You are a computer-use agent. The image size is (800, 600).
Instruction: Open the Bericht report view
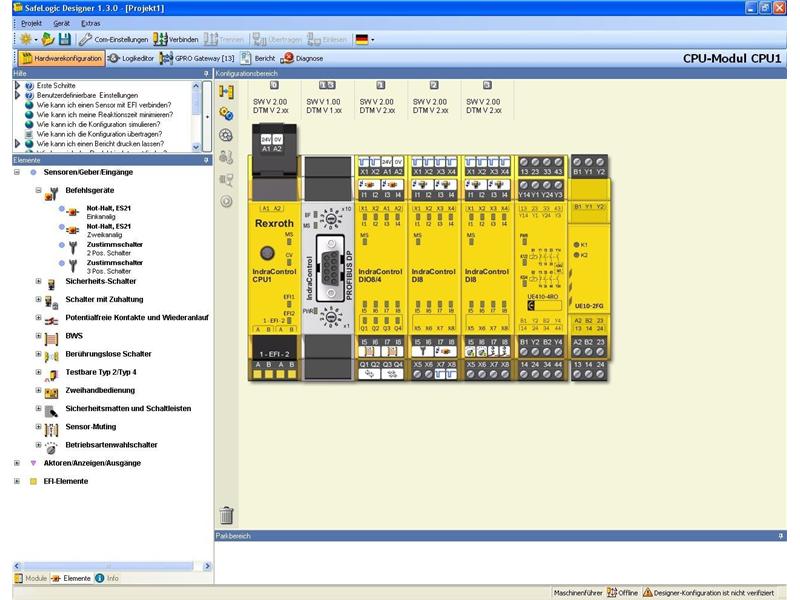[x=258, y=59]
